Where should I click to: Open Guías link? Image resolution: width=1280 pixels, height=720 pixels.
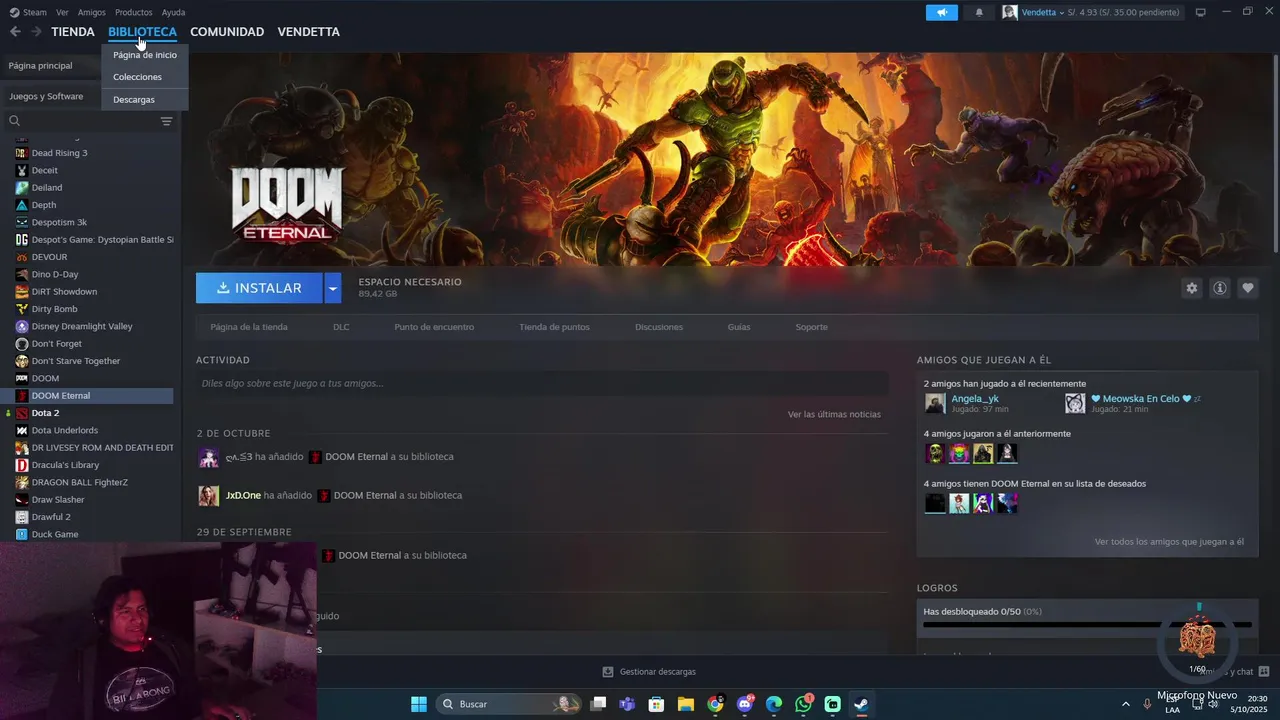click(739, 327)
